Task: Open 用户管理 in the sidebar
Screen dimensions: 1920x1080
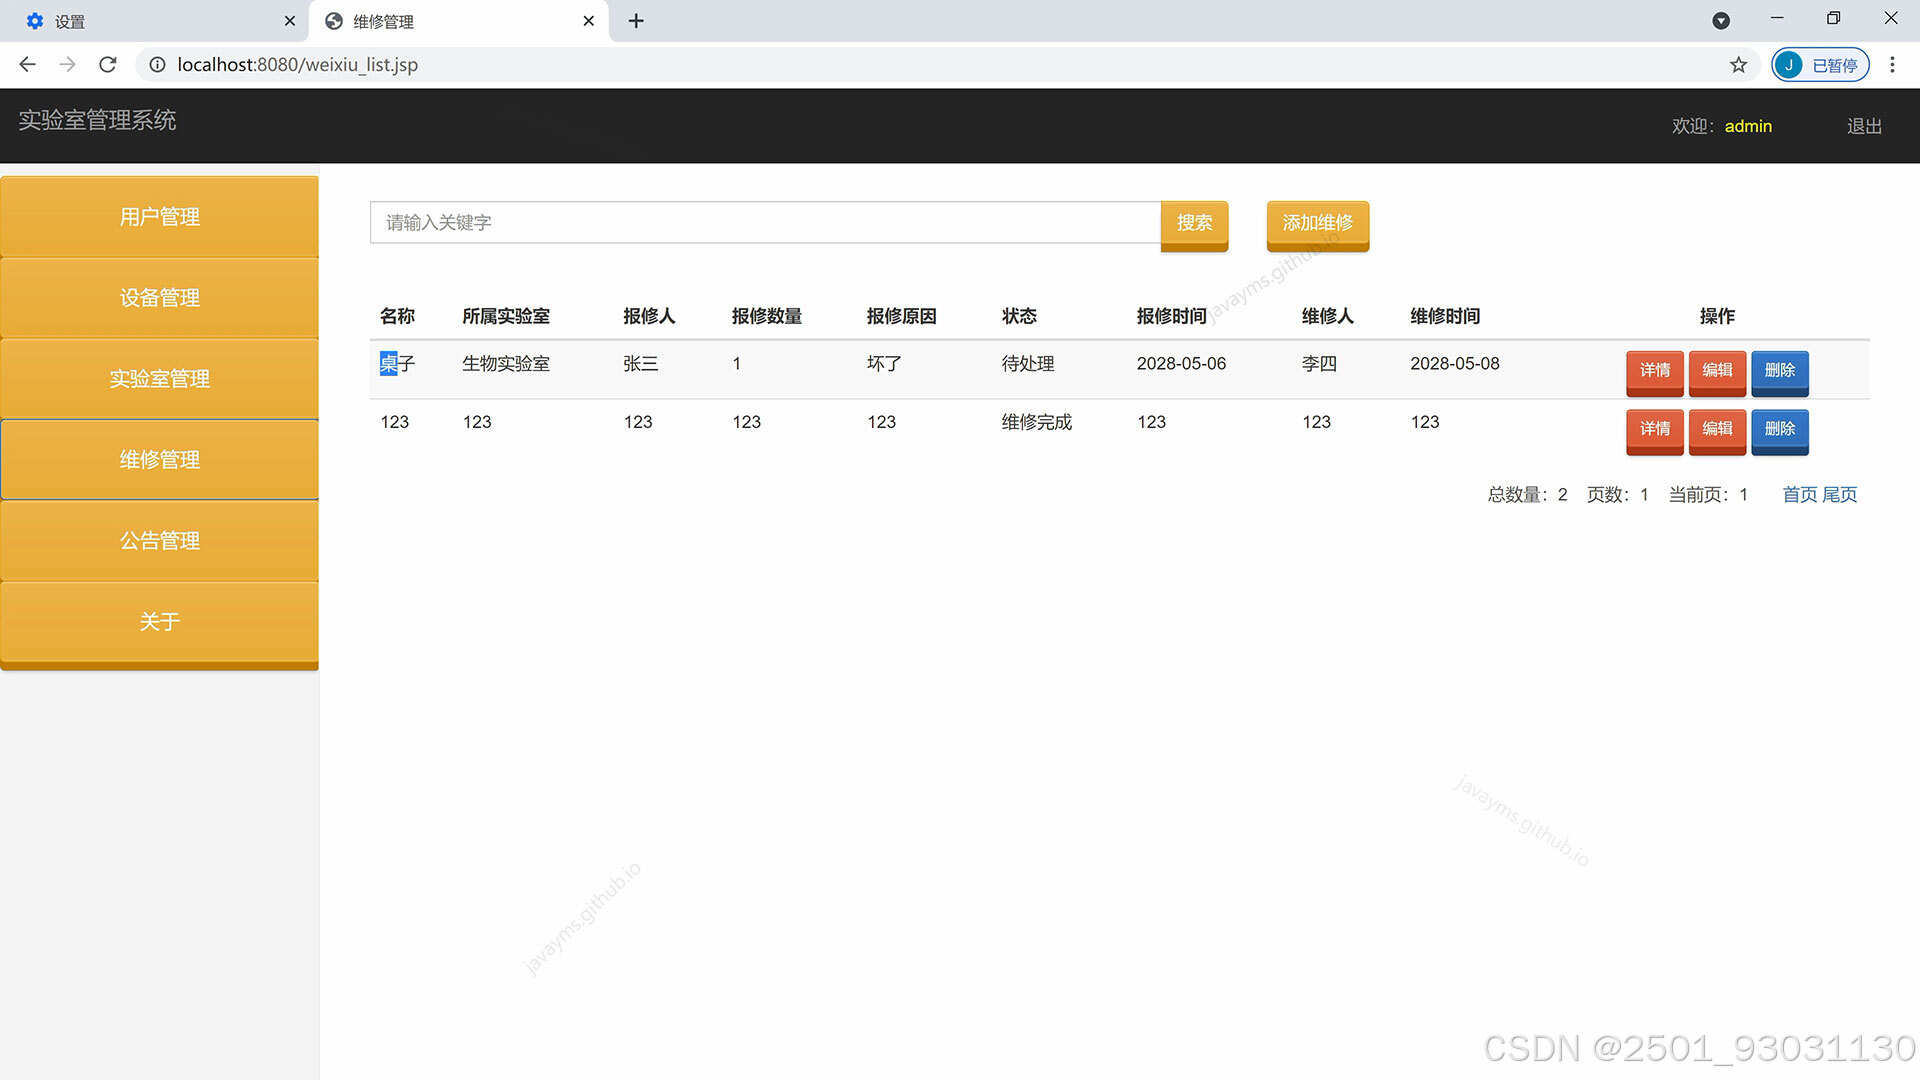Action: 160,217
